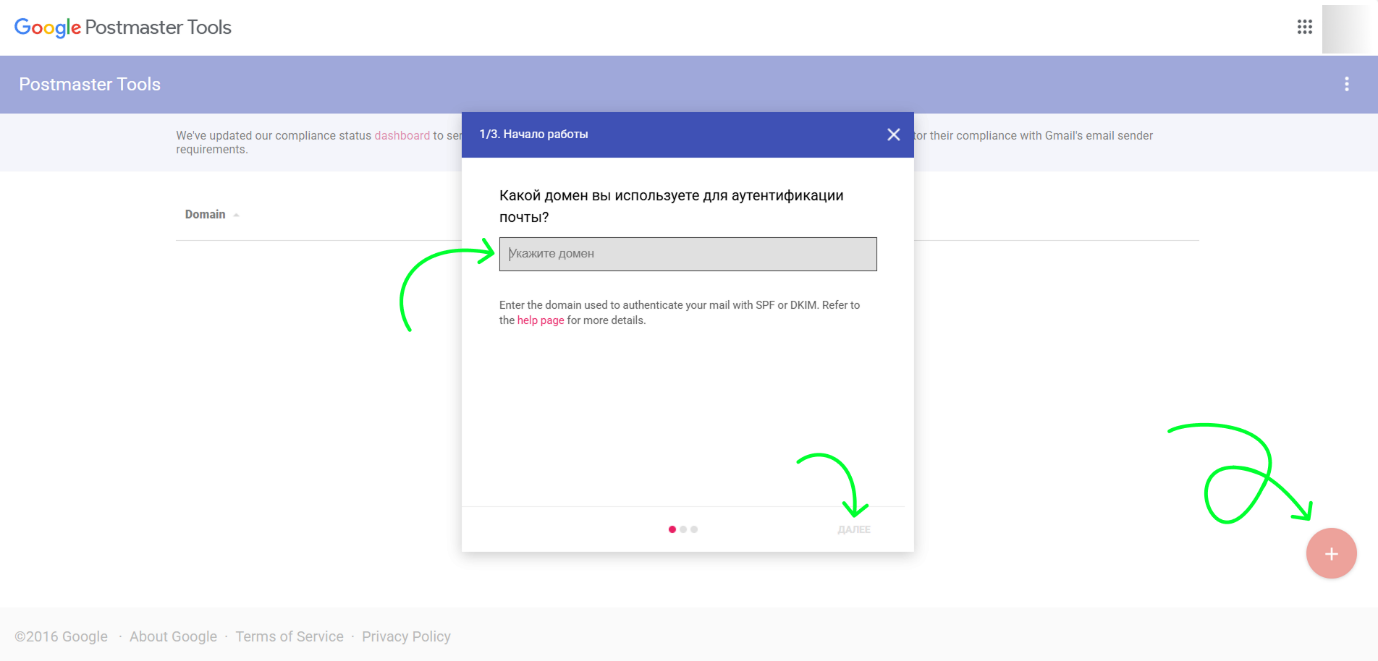Click the first pink step indicator dot

[x=672, y=529]
